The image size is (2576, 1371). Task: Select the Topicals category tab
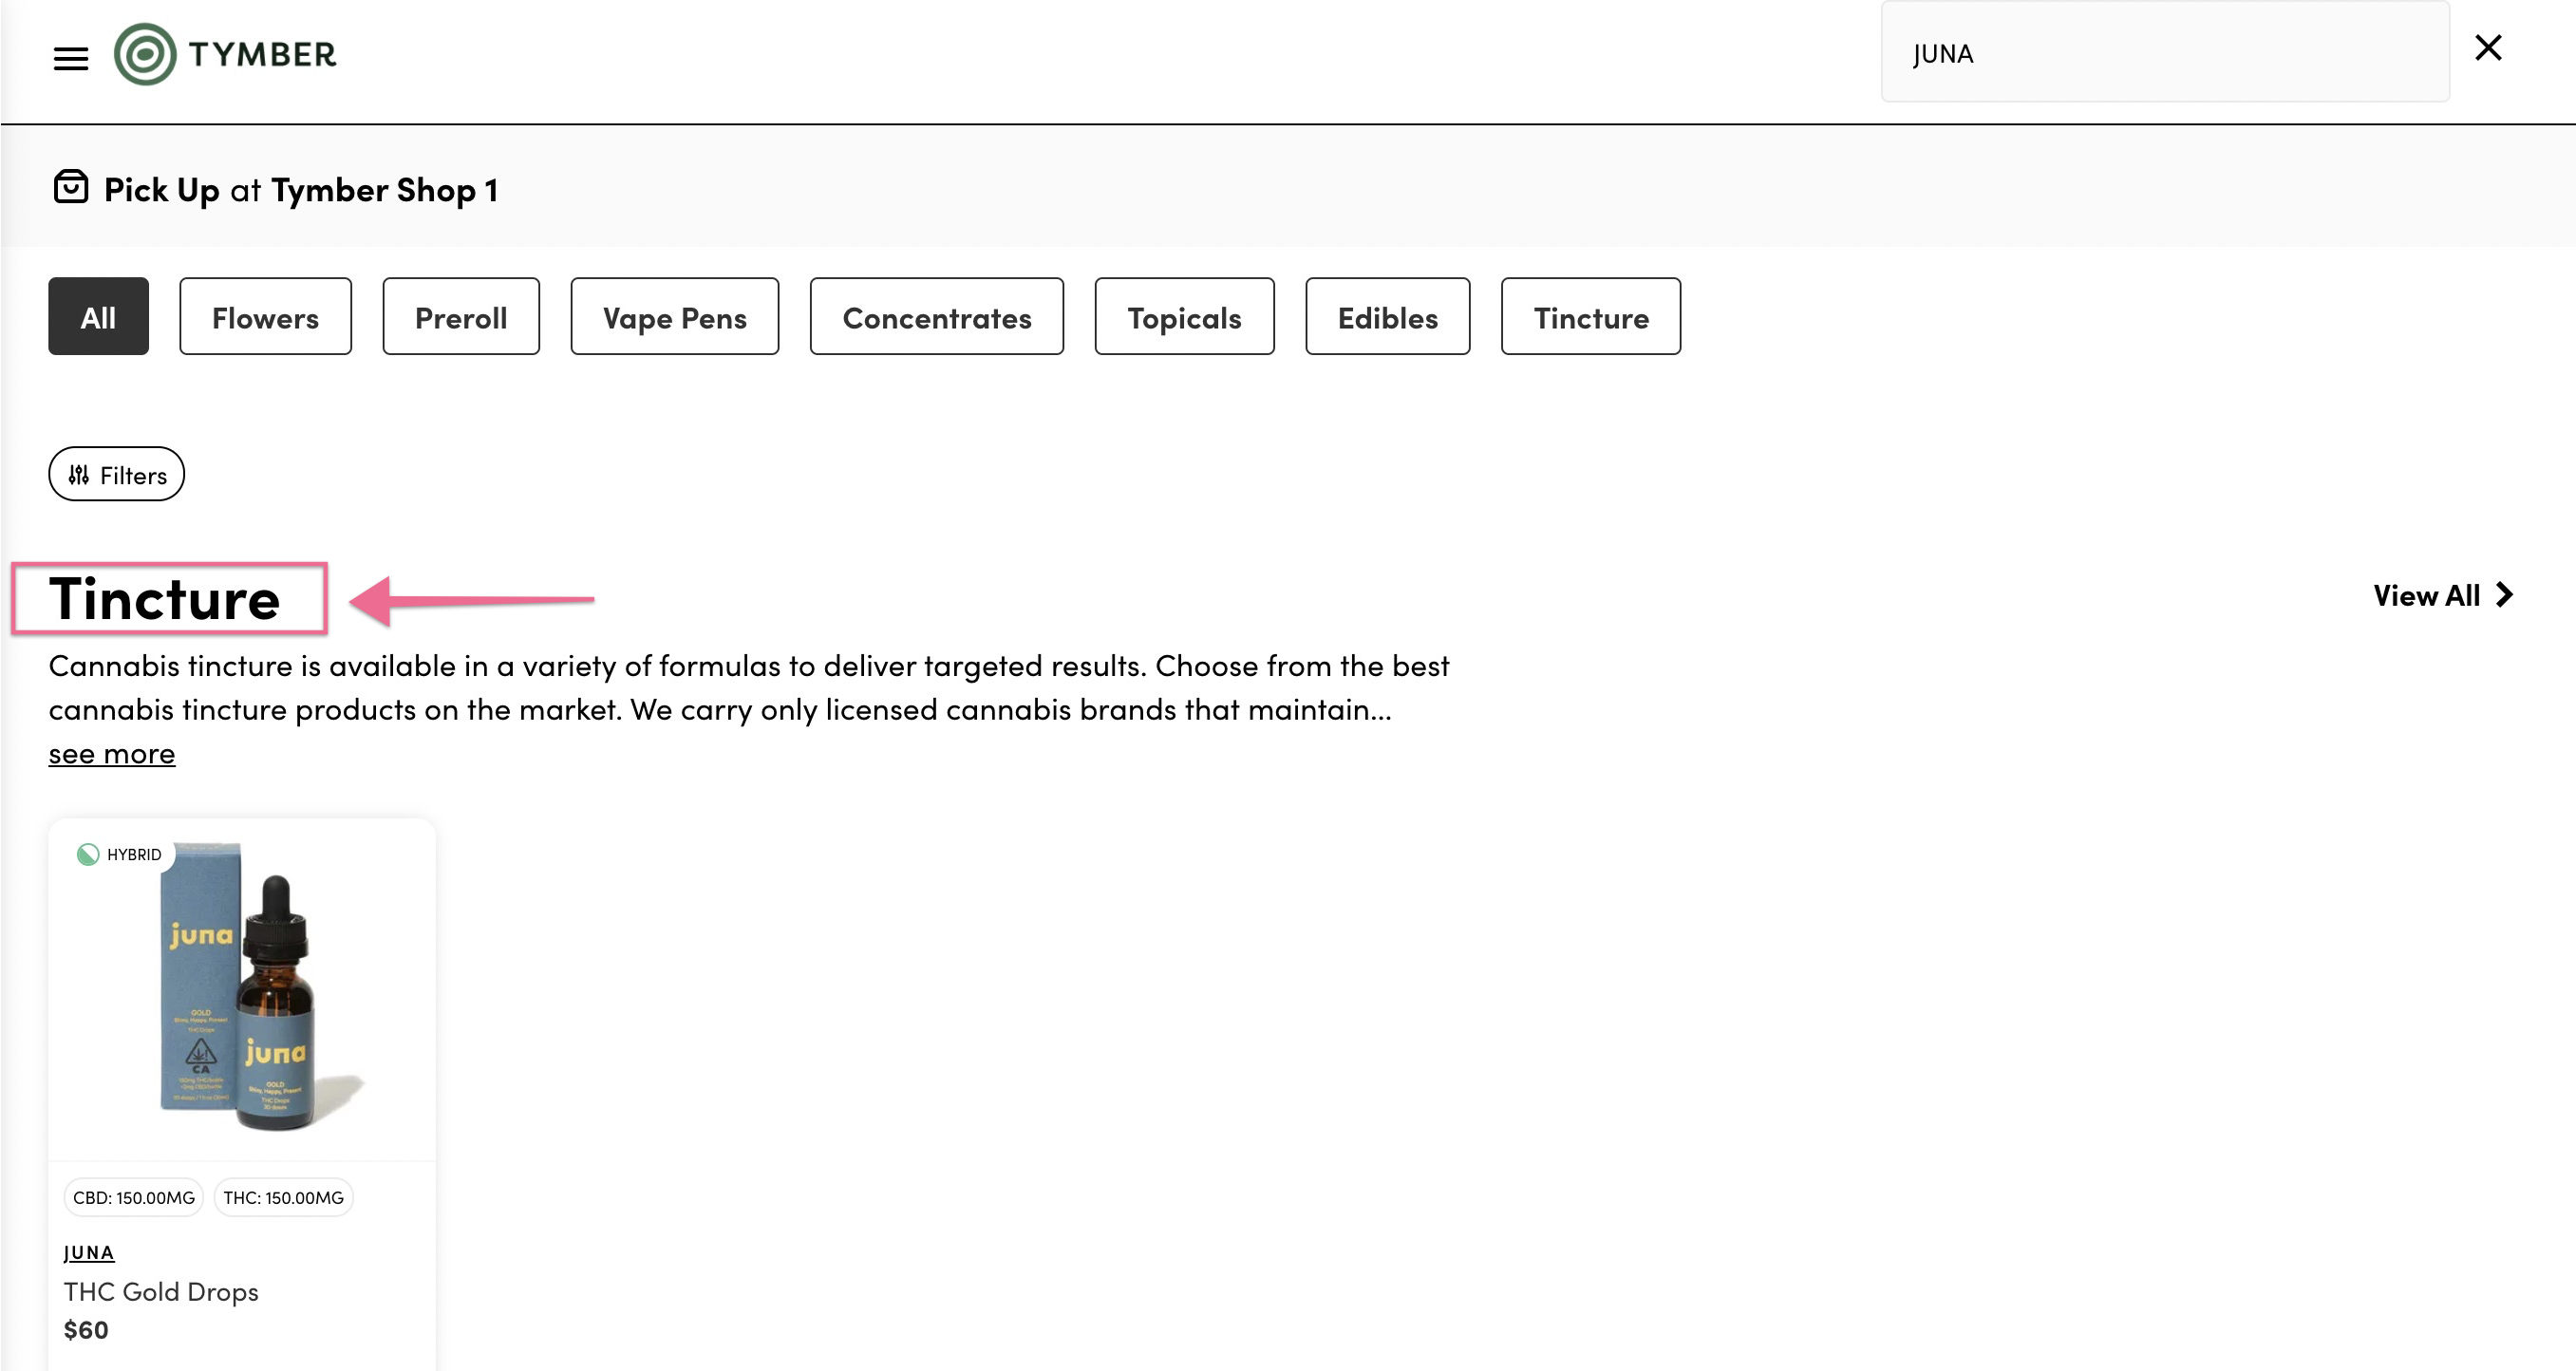1185,317
